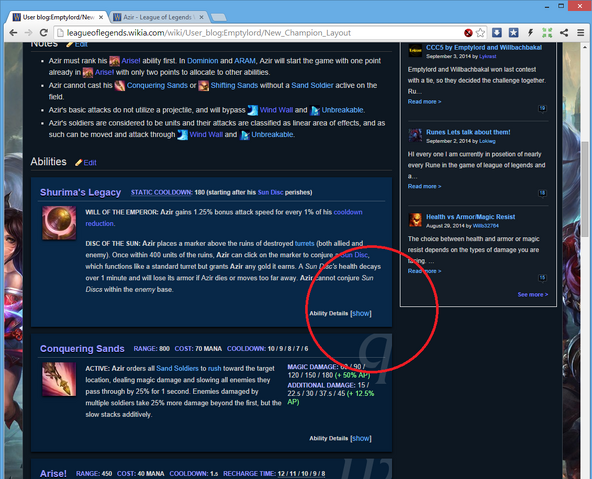Viewport: 592px width, 479px height.
Task: Click the comment bubble under Health vs Armor post
Action: [542, 278]
